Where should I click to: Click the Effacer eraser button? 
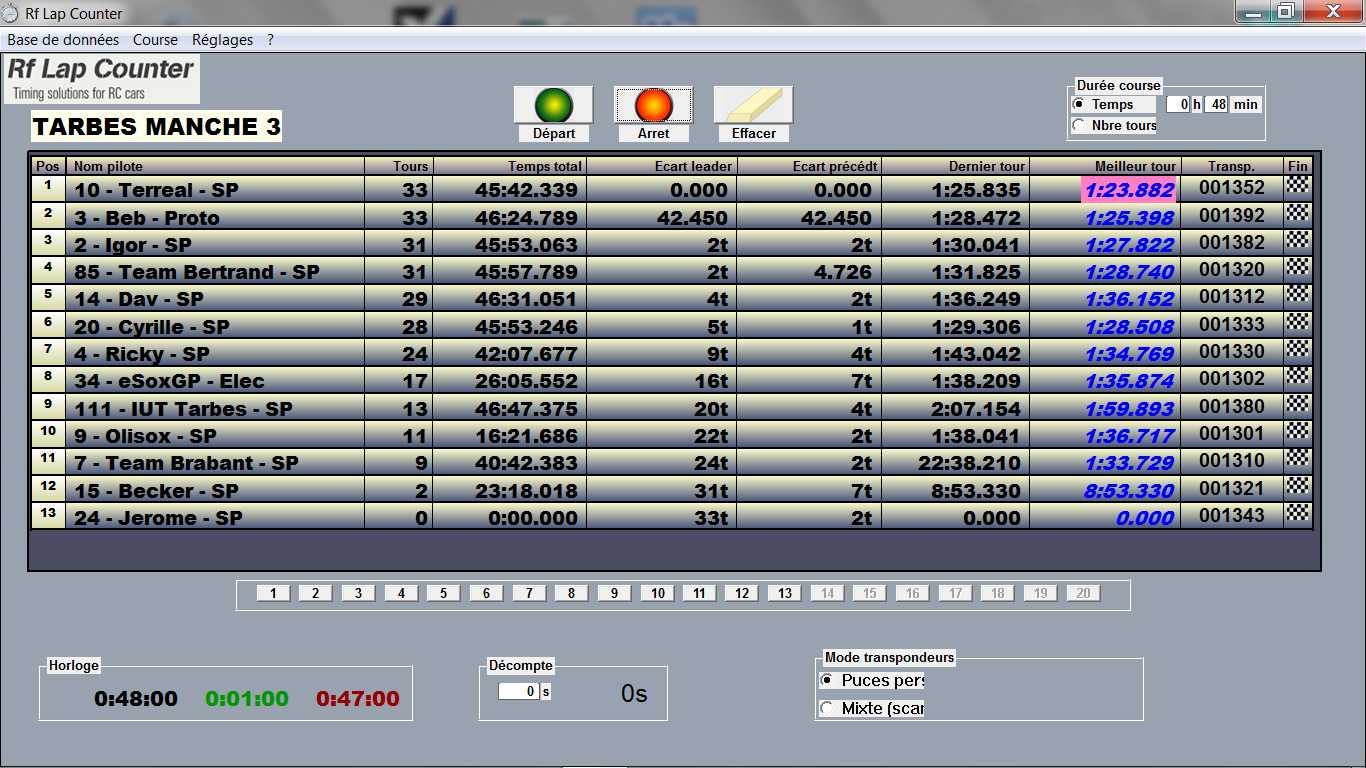[x=753, y=105]
